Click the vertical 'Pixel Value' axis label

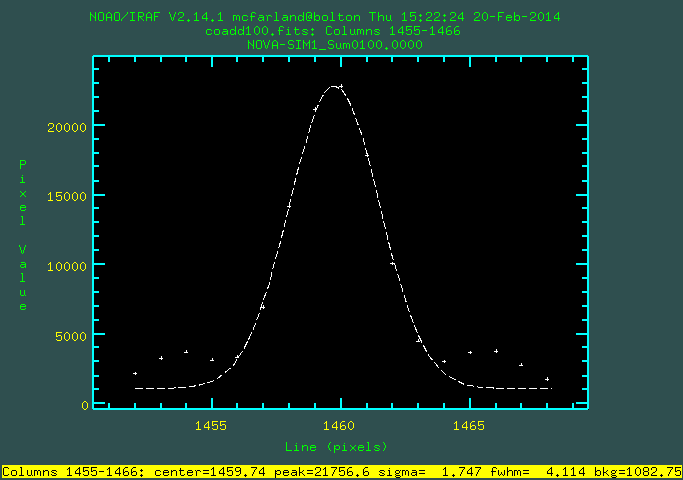click(23, 235)
